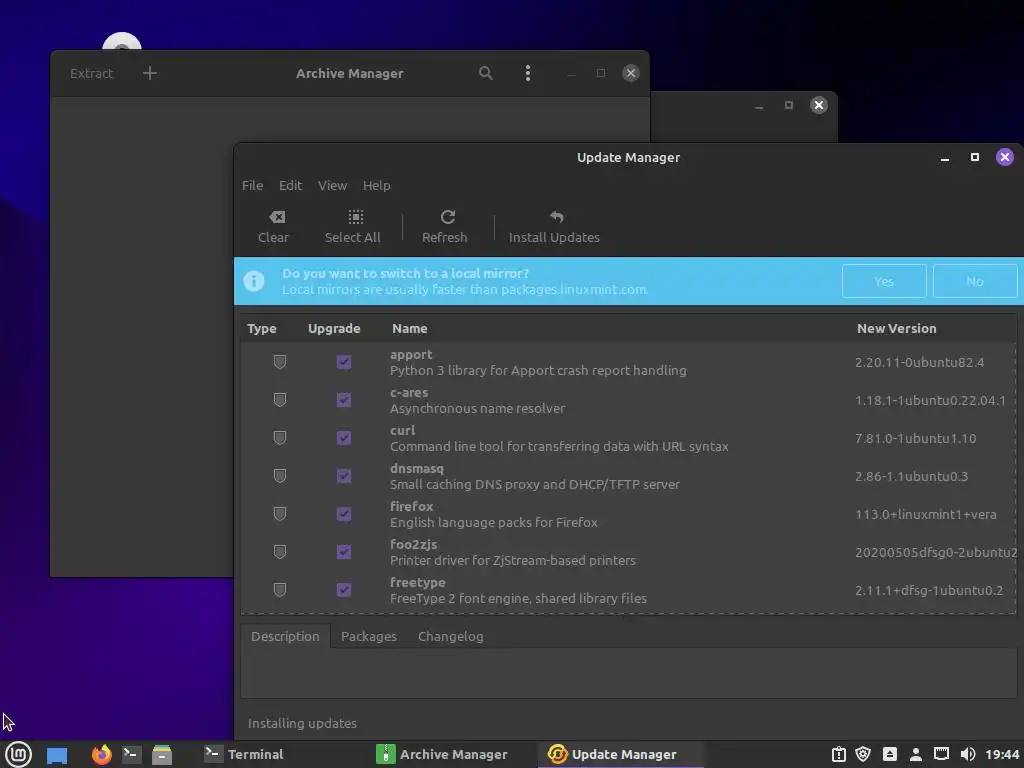1024x768 pixels.
Task: Click the plus icon in Archive Manager
Action: [x=150, y=72]
